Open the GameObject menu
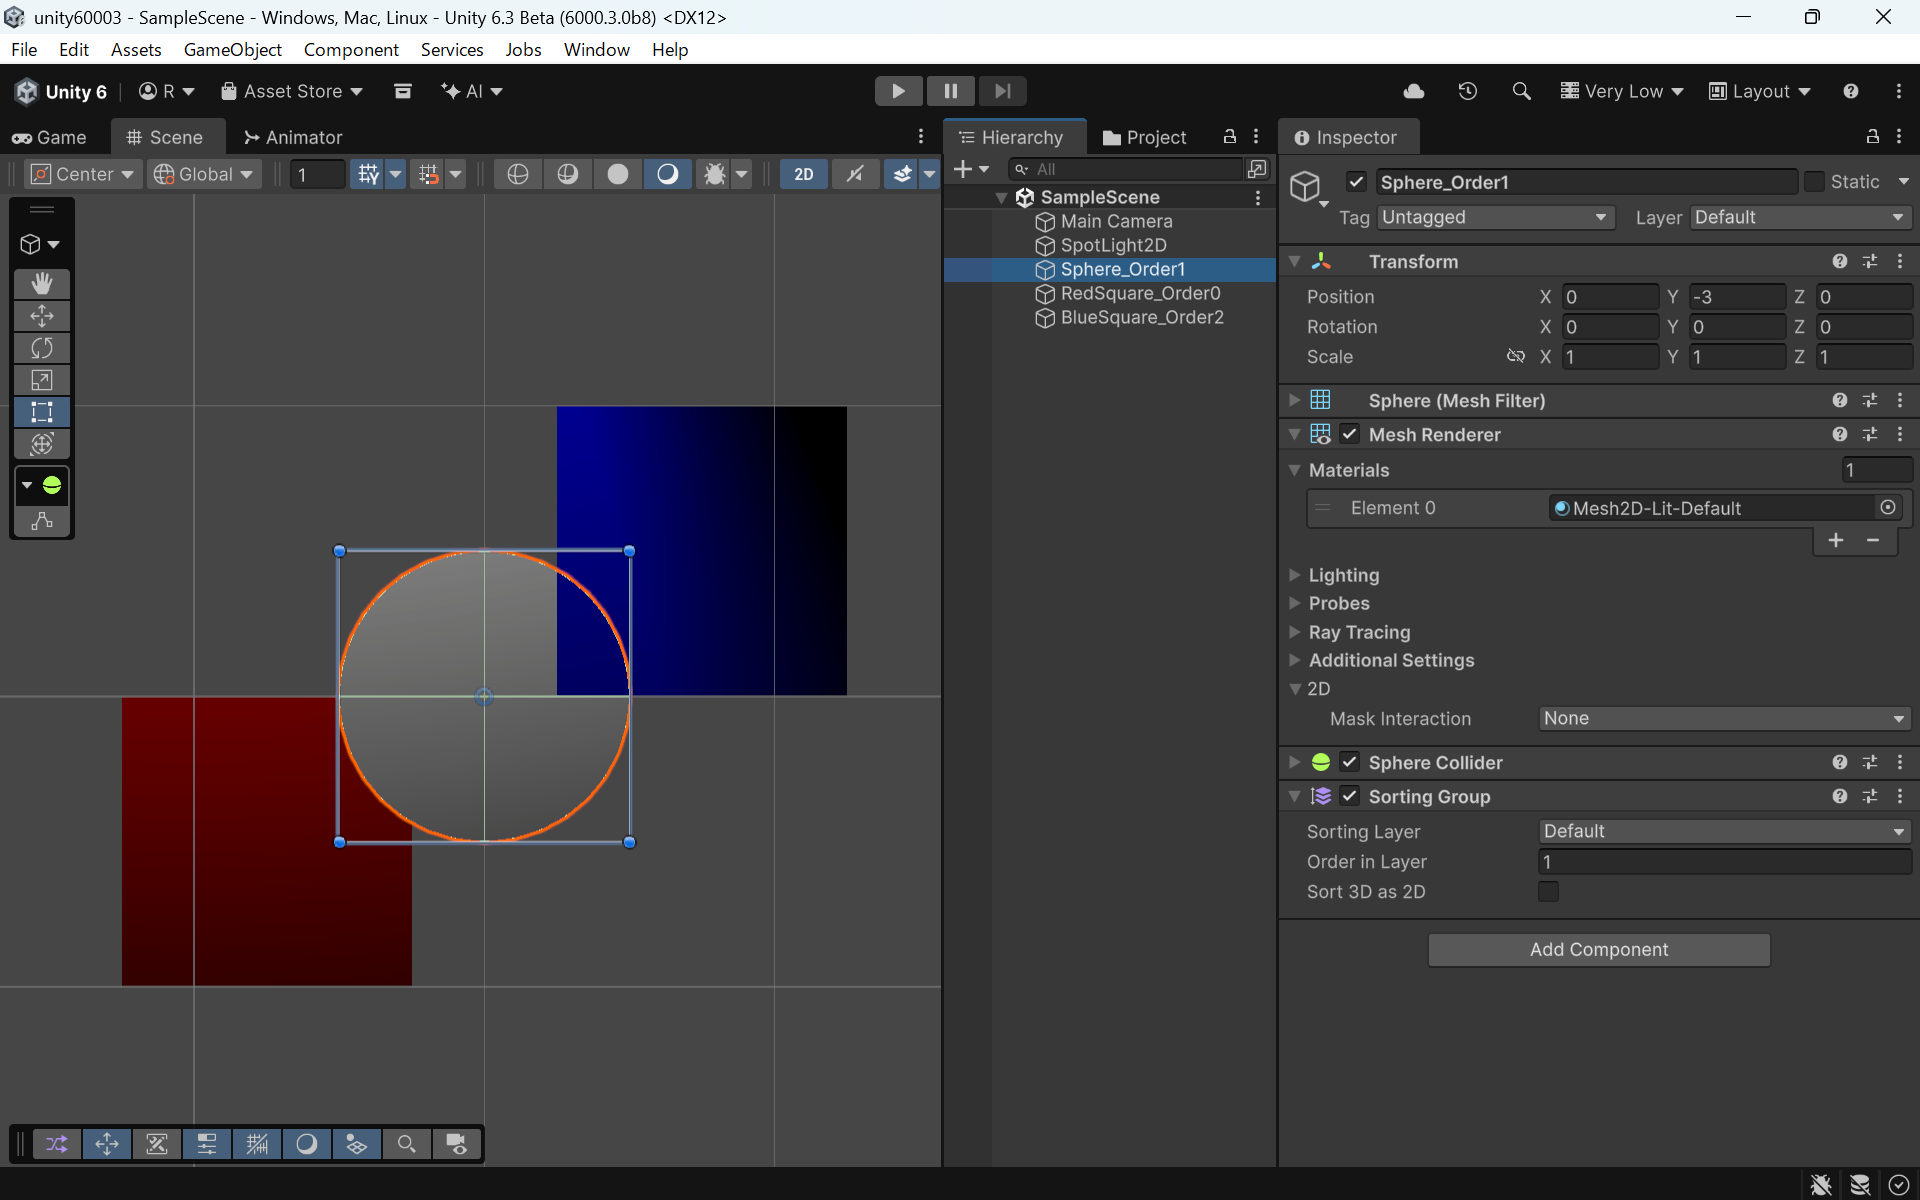1920x1200 pixels. point(232,49)
